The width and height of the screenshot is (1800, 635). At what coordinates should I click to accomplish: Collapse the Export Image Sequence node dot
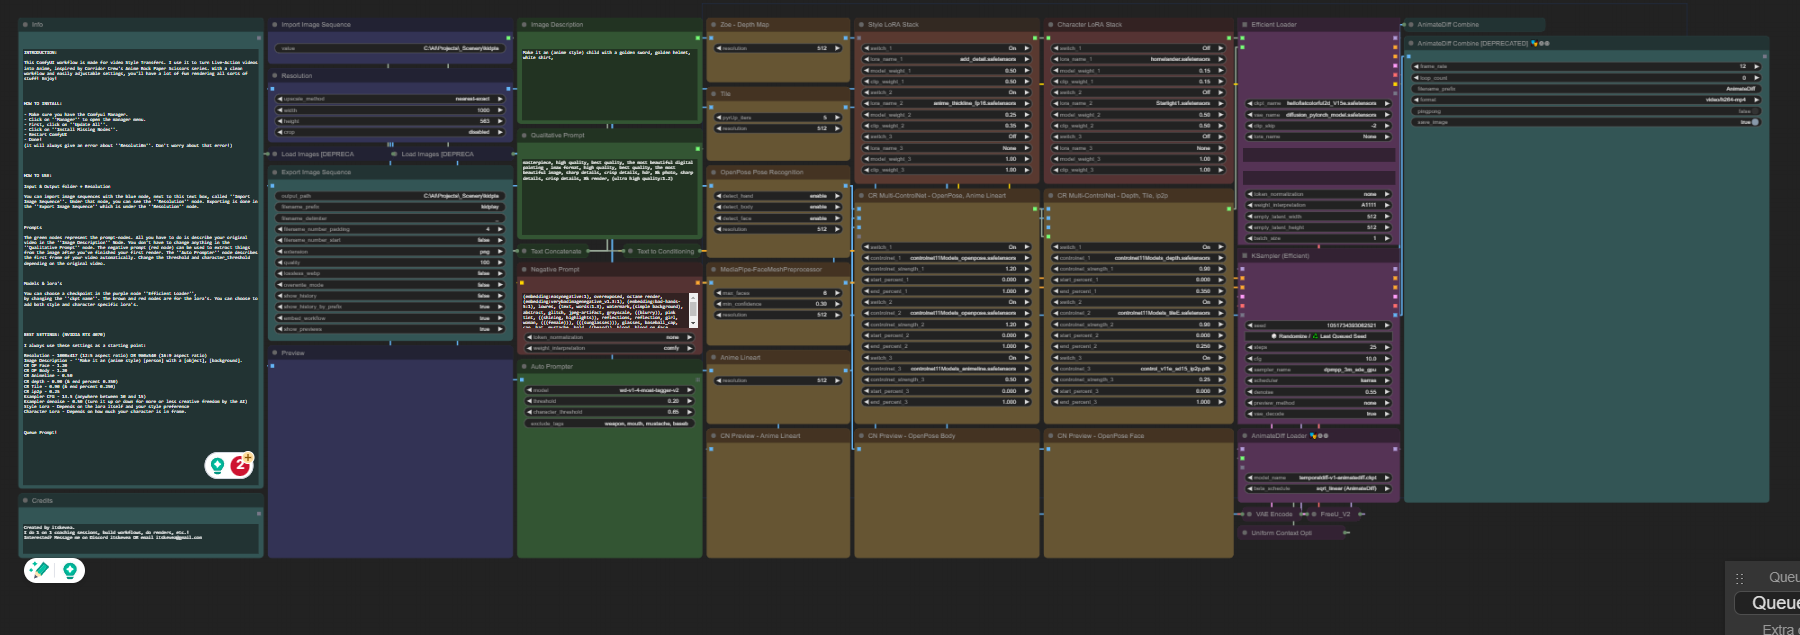click(x=275, y=172)
